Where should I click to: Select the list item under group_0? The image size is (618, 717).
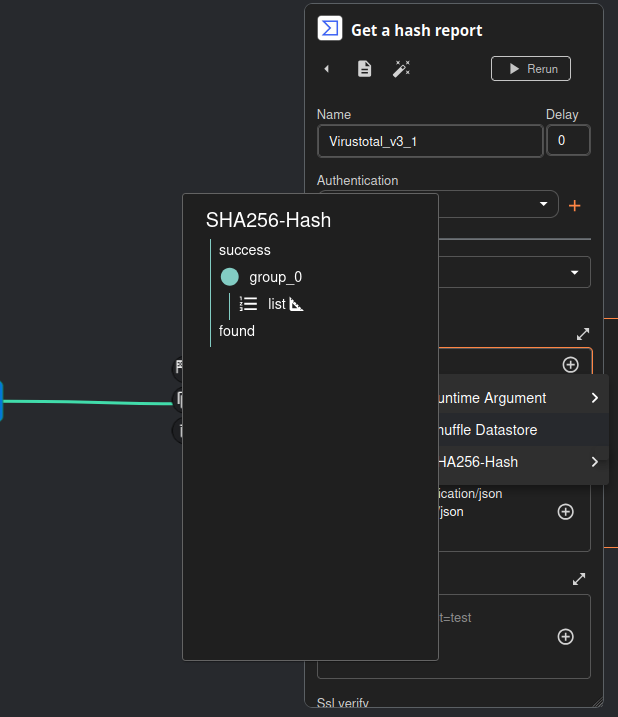pos(277,304)
